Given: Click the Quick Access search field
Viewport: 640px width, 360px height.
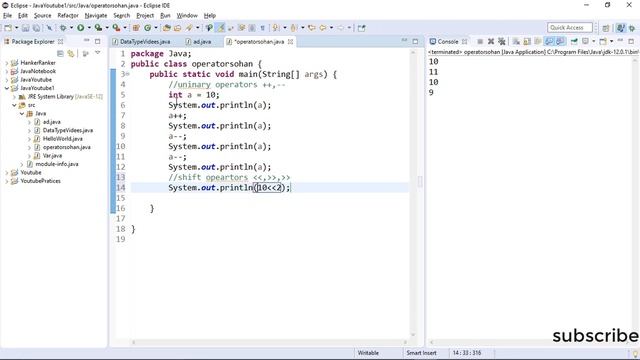Looking at the screenshot, I should pyautogui.click(x=569, y=28).
